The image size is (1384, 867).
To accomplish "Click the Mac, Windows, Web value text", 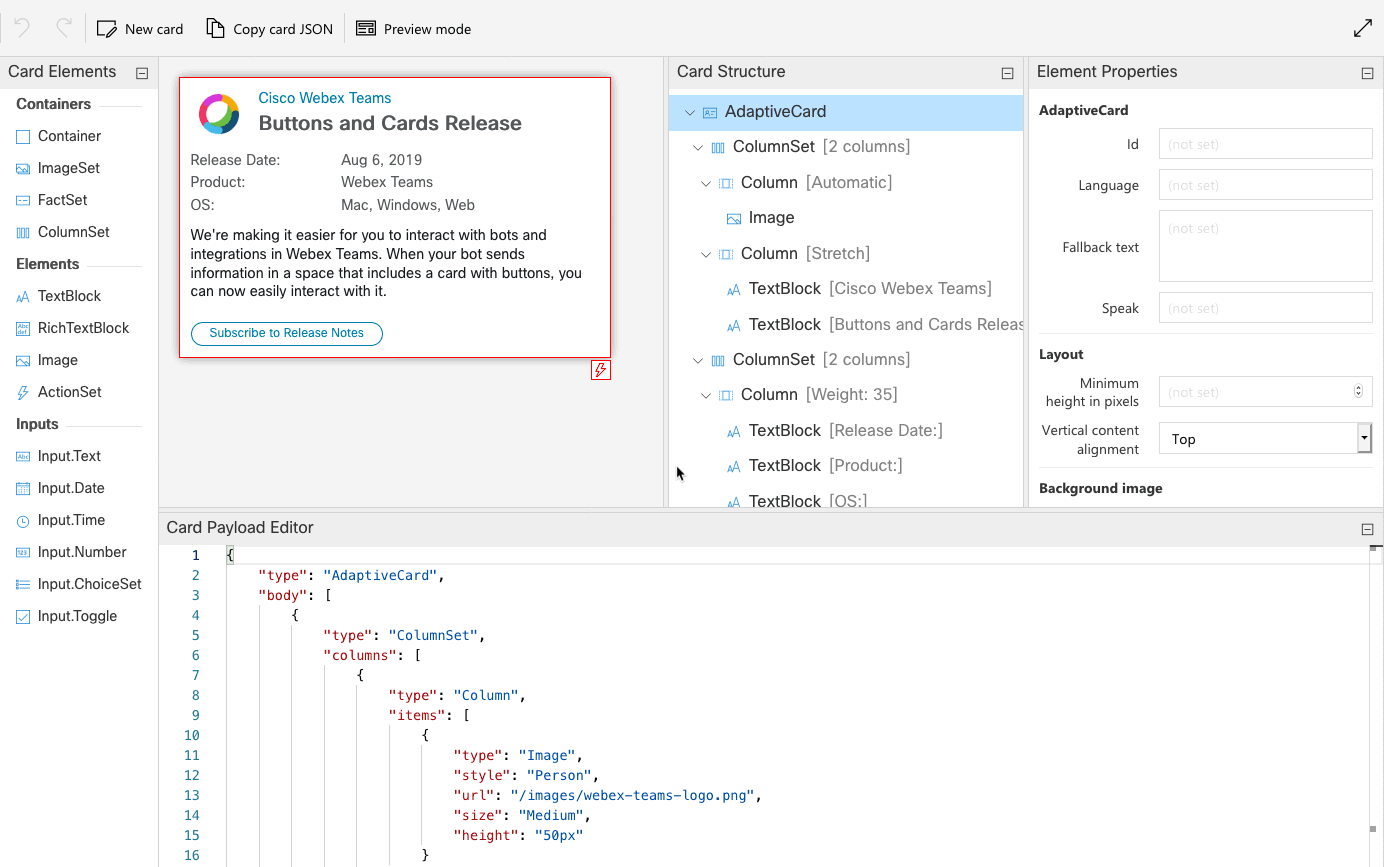I will point(408,205).
